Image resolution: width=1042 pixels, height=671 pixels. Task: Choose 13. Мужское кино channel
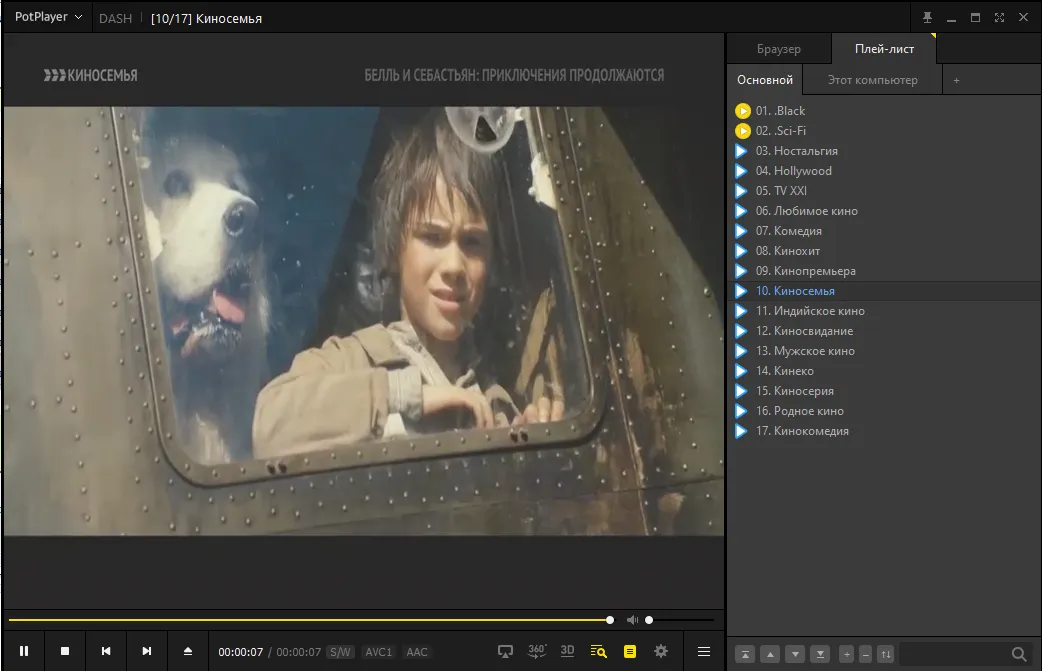pyautogui.click(x=884, y=351)
